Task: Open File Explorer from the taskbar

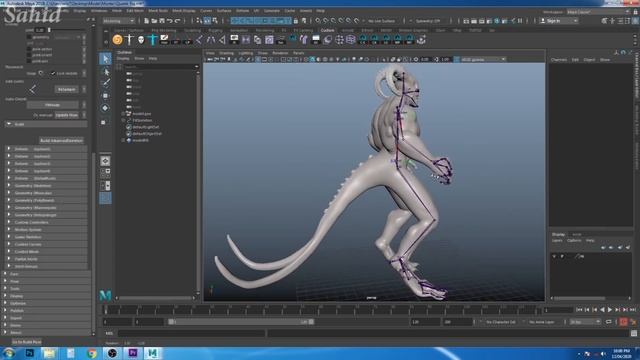Action: 50,353
